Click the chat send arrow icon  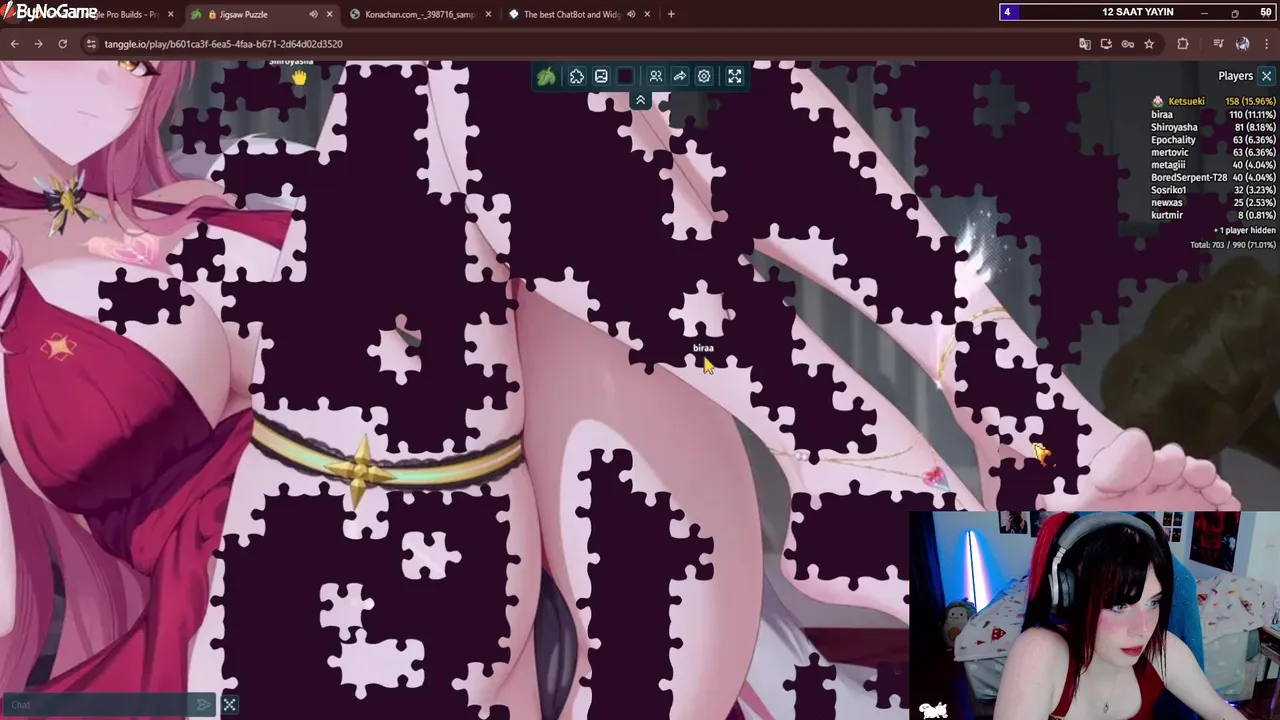(x=203, y=705)
